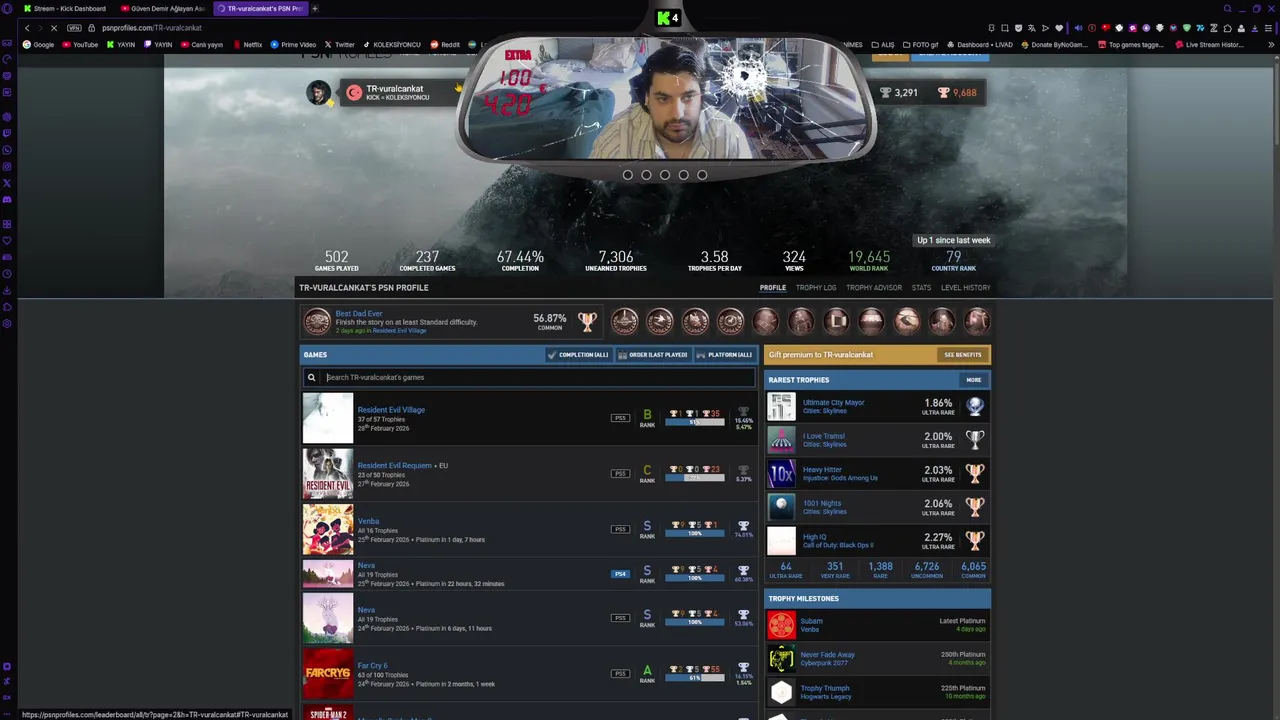Click MORE in Rarest Trophies
1280x720 pixels.
point(973,380)
